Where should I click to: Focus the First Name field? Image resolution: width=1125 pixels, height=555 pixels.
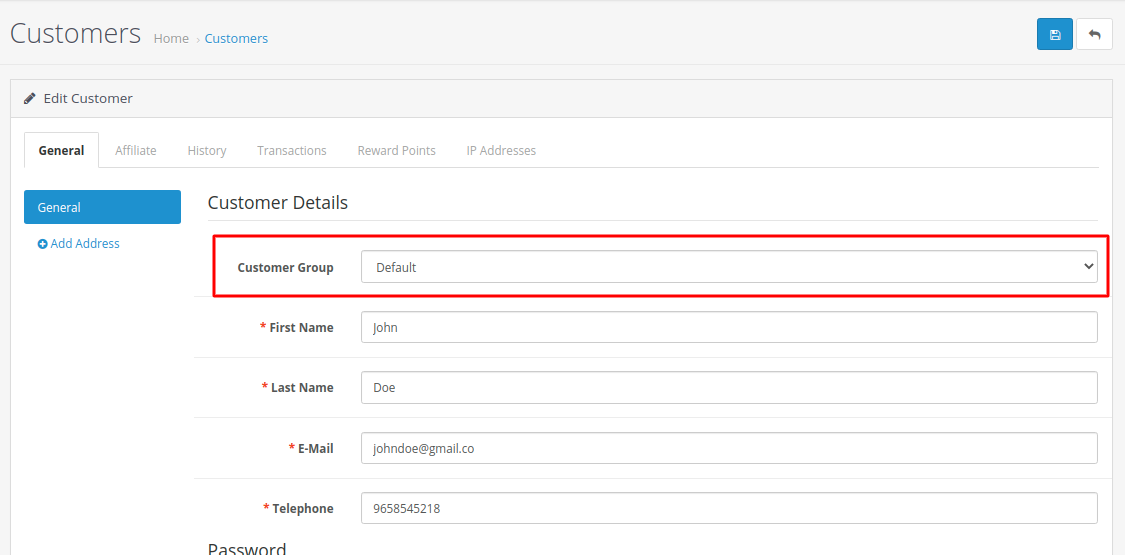pos(729,327)
